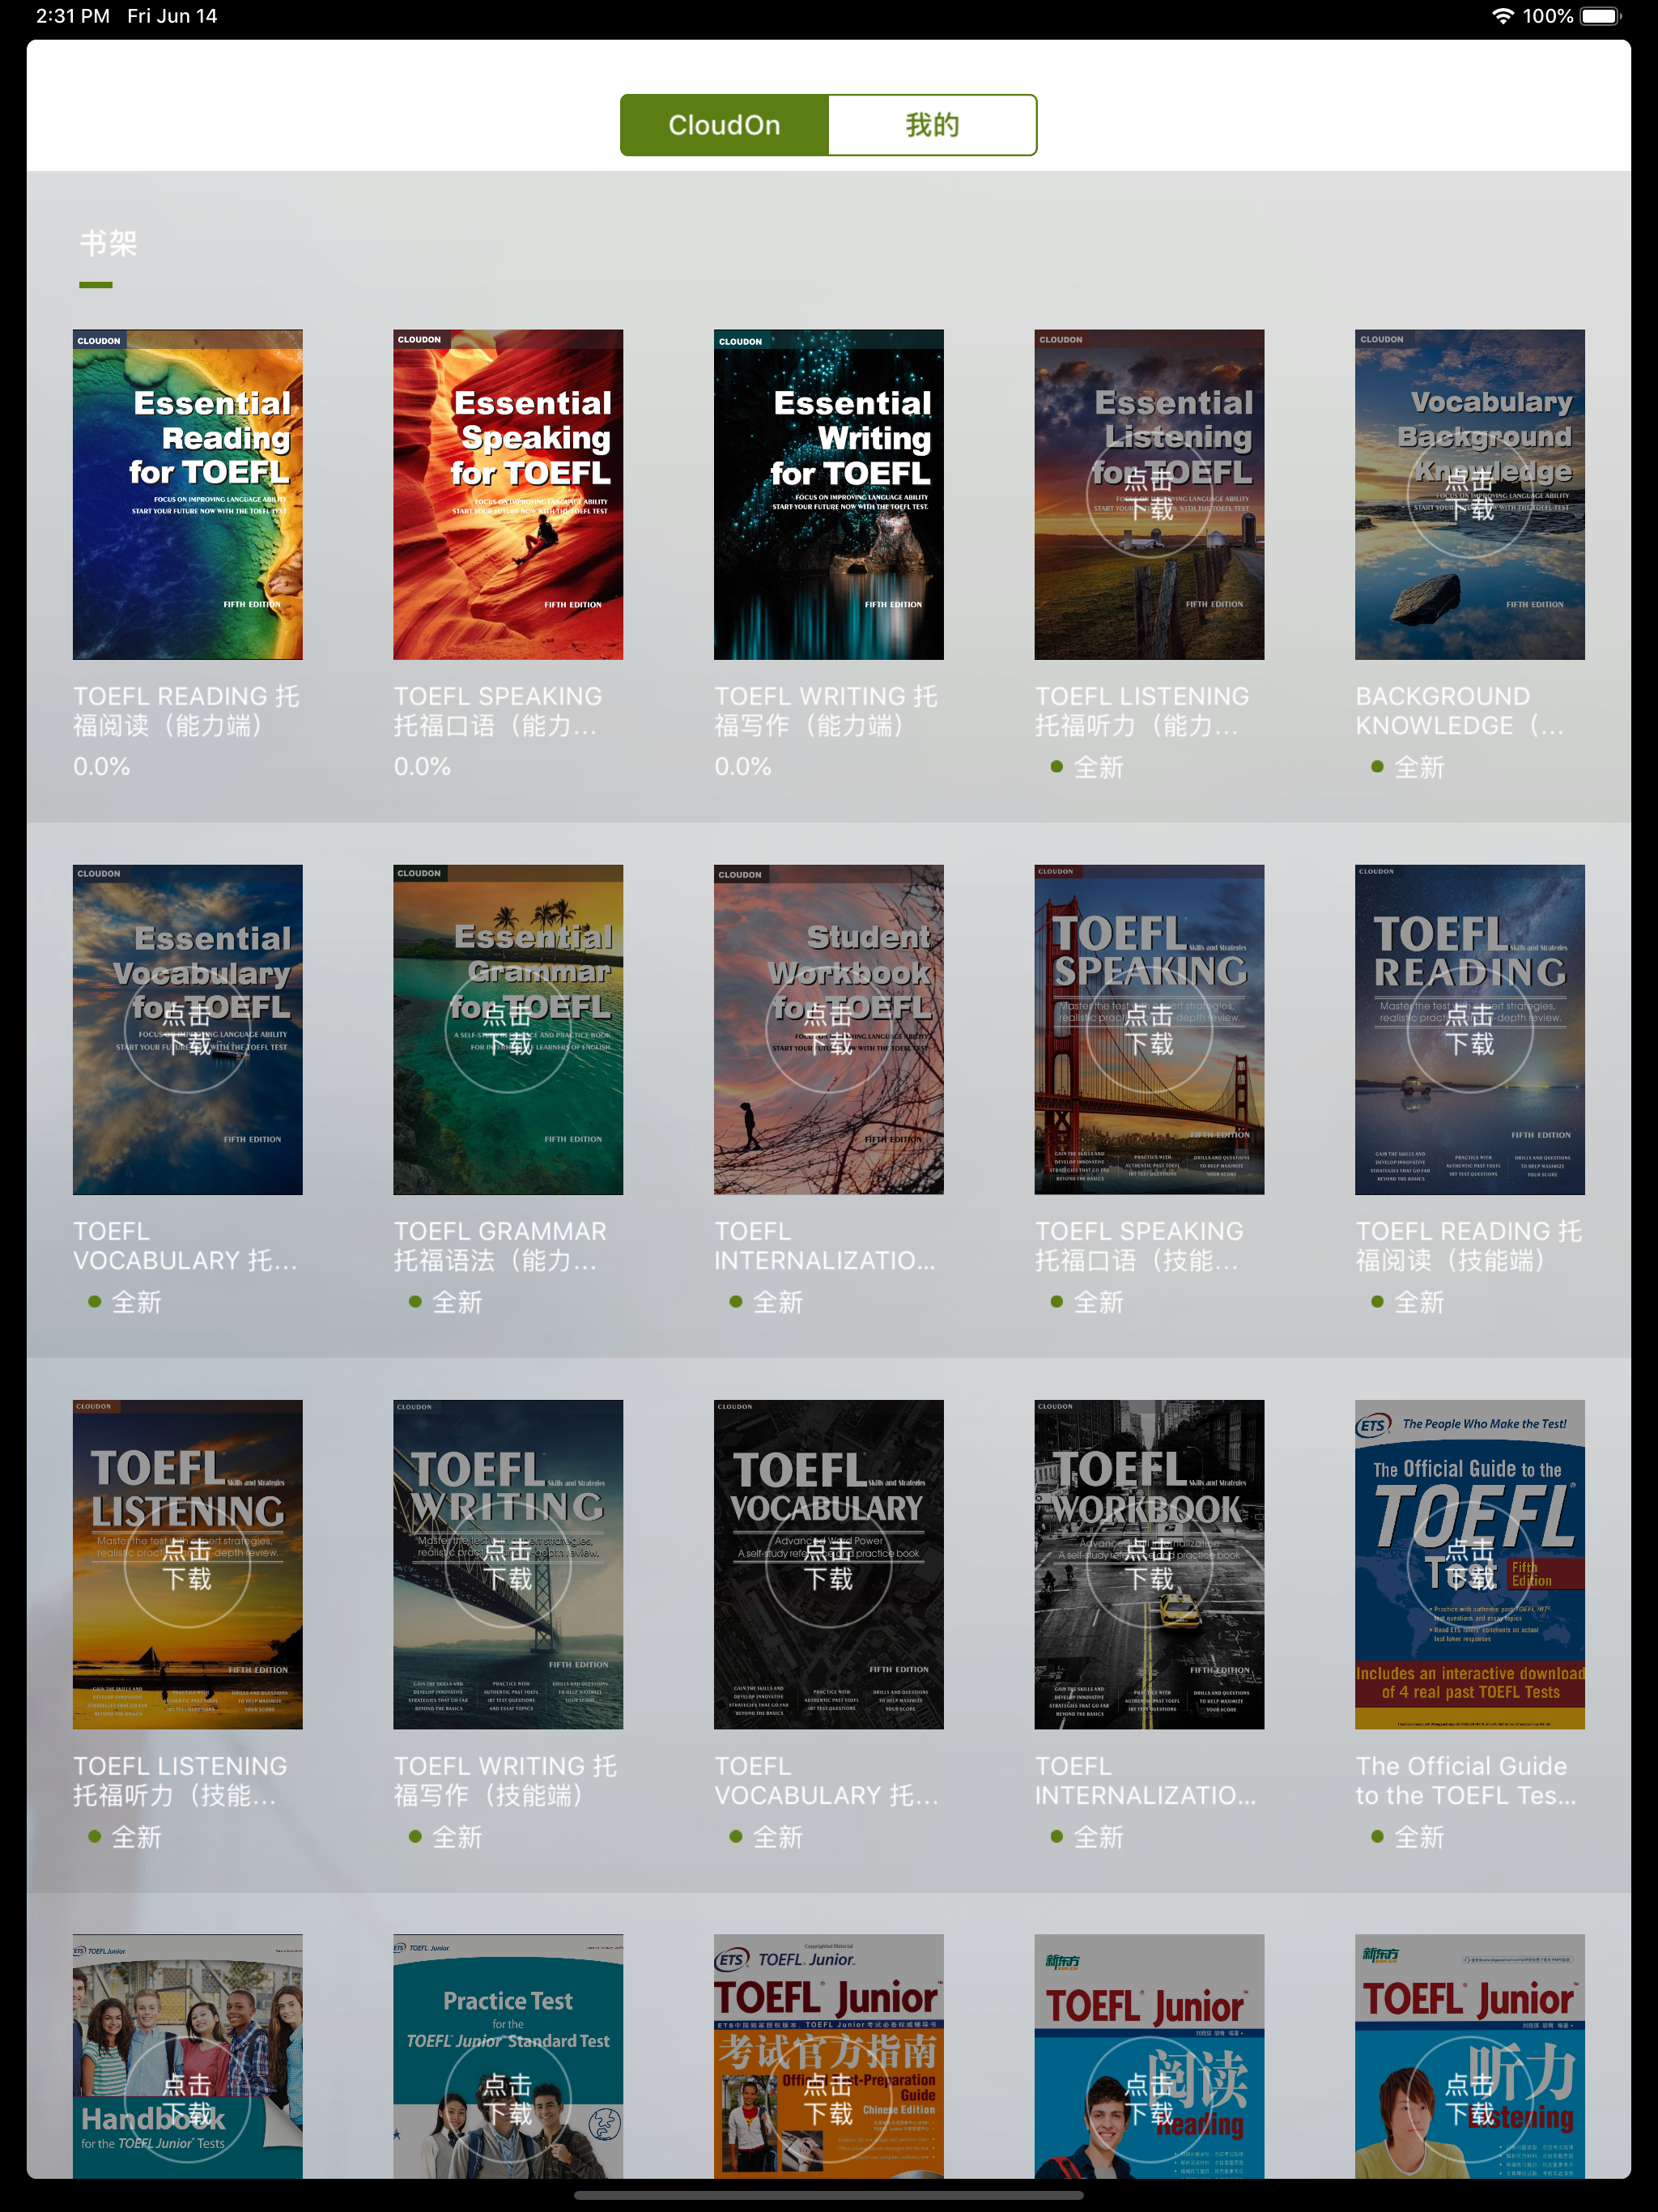Tap the Wi-Fi icon in status bar
The image size is (1658, 2212).
pyautogui.click(x=1502, y=16)
